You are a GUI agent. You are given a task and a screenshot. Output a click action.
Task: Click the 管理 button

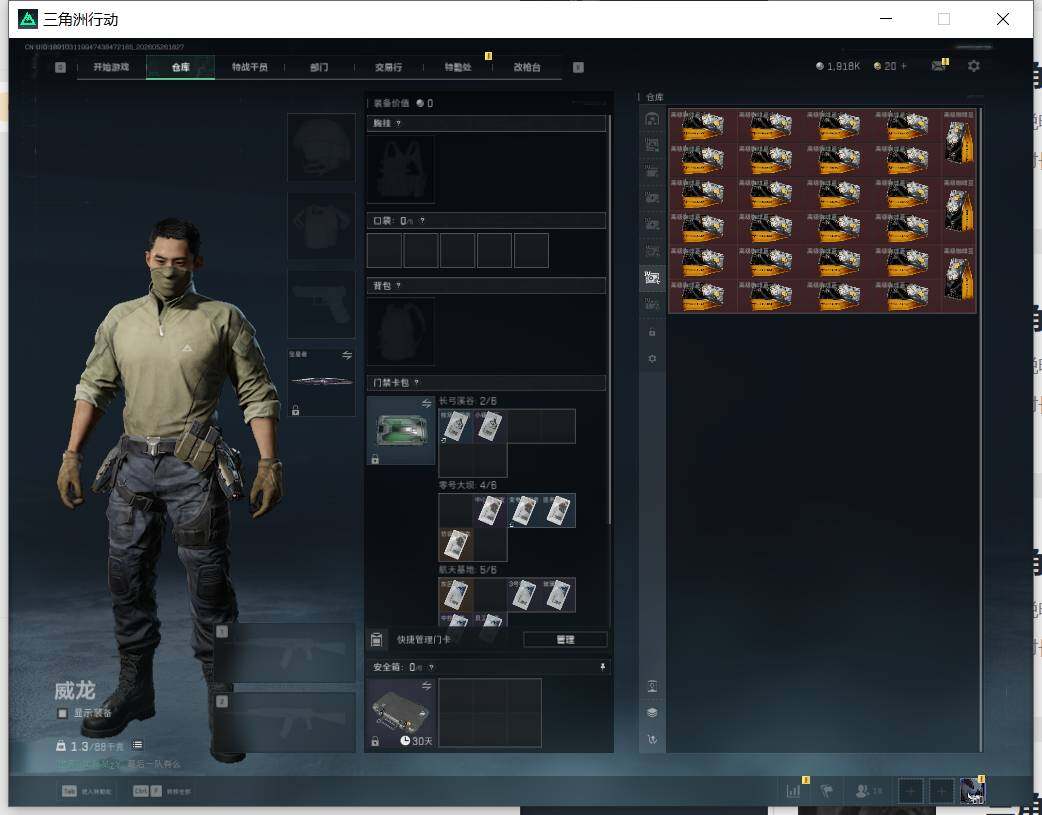pos(565,640)
